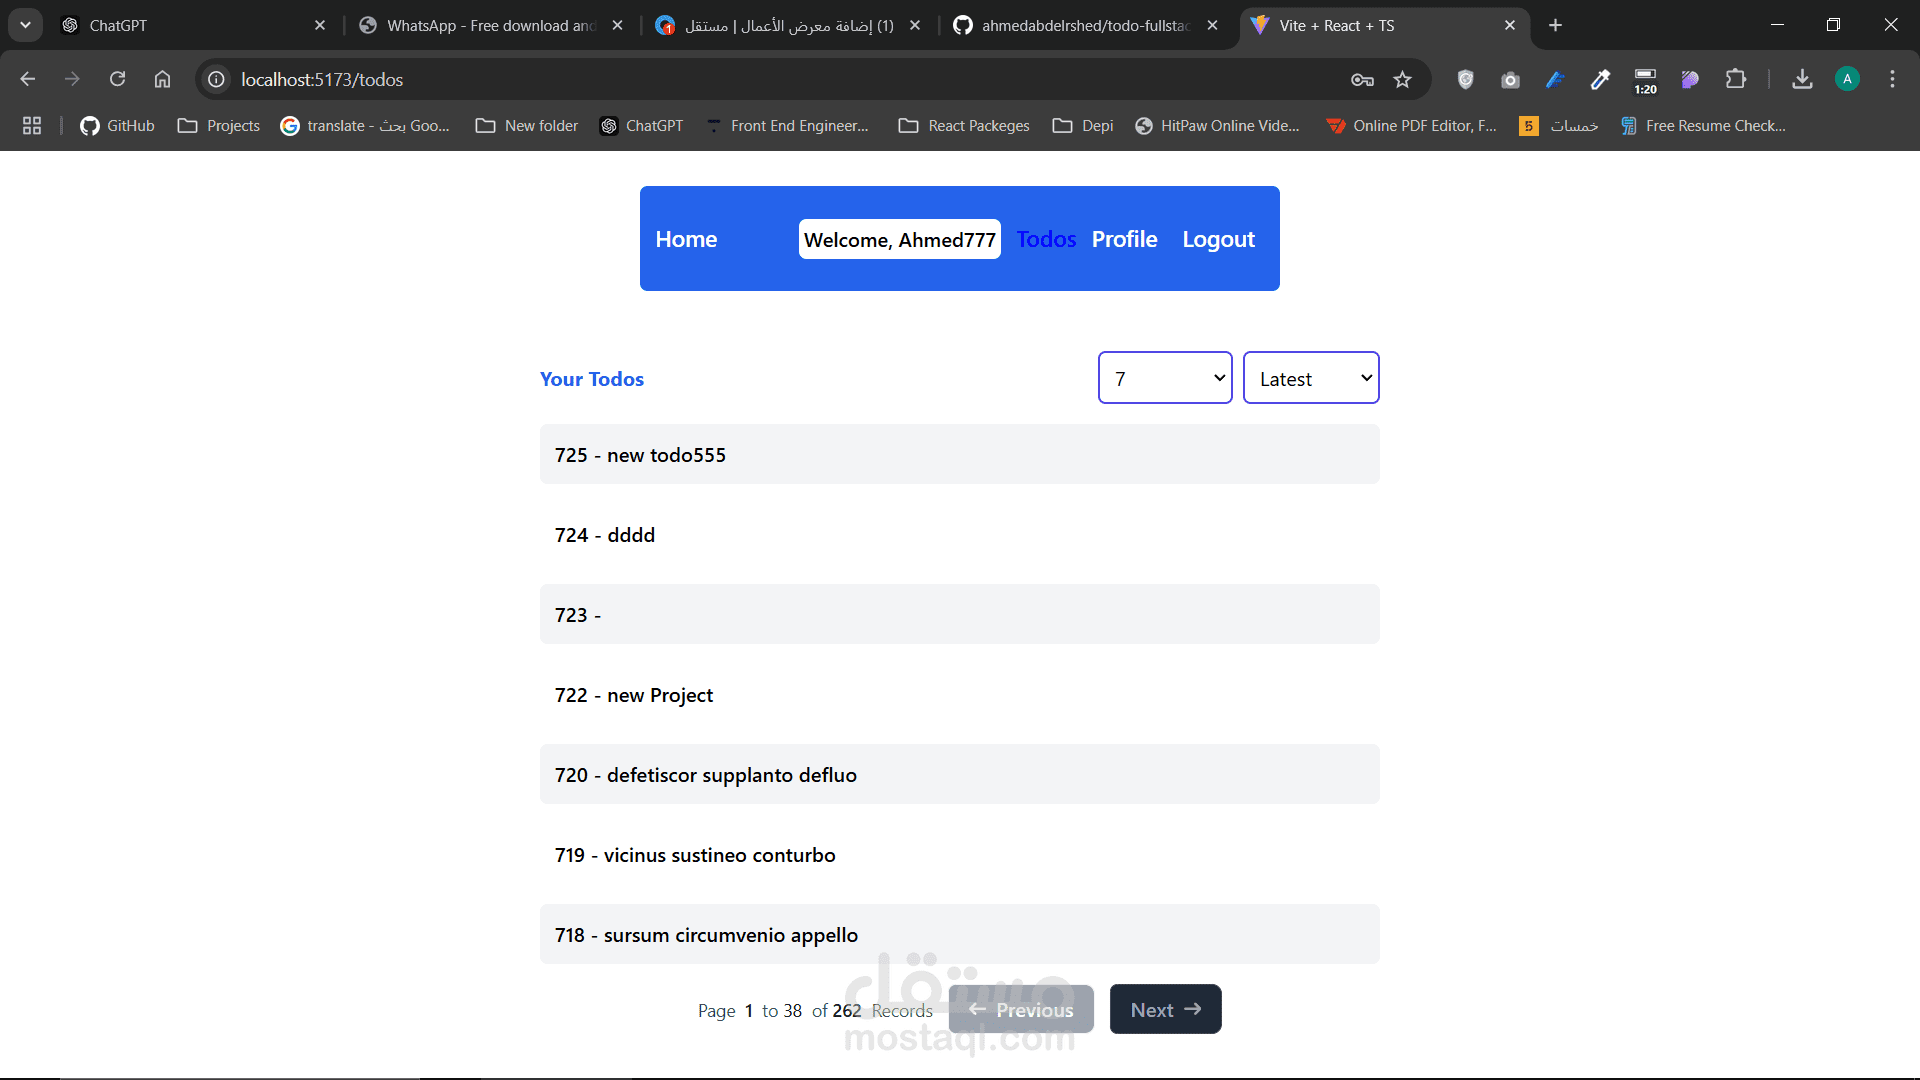The image size is (1920, 1080).
Task: Click the browser reload icon
Action: coord(117,79)
